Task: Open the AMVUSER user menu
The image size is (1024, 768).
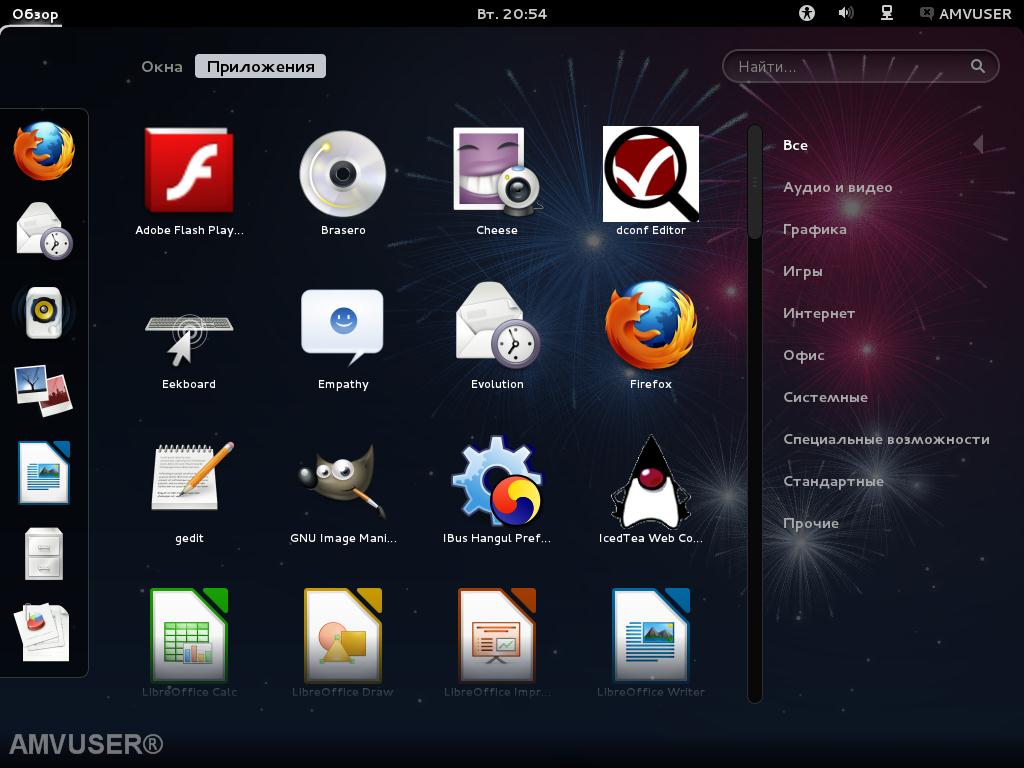Action: 965,14
